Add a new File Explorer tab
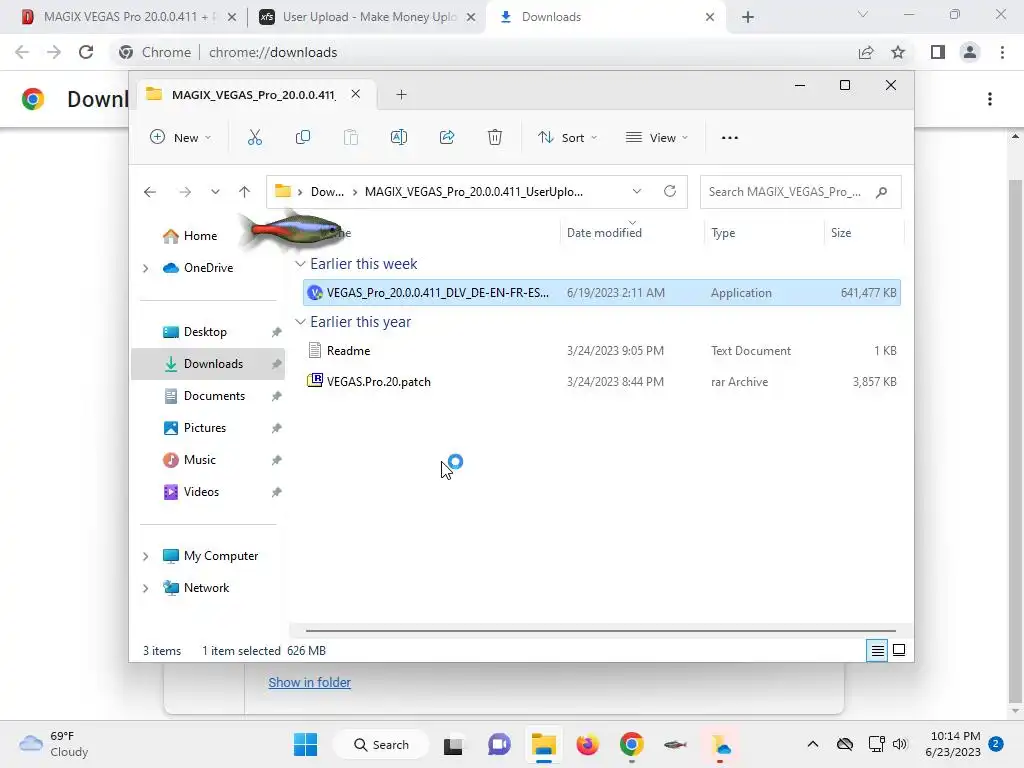This screenshot has width=1024, height=768. (401, 95)
